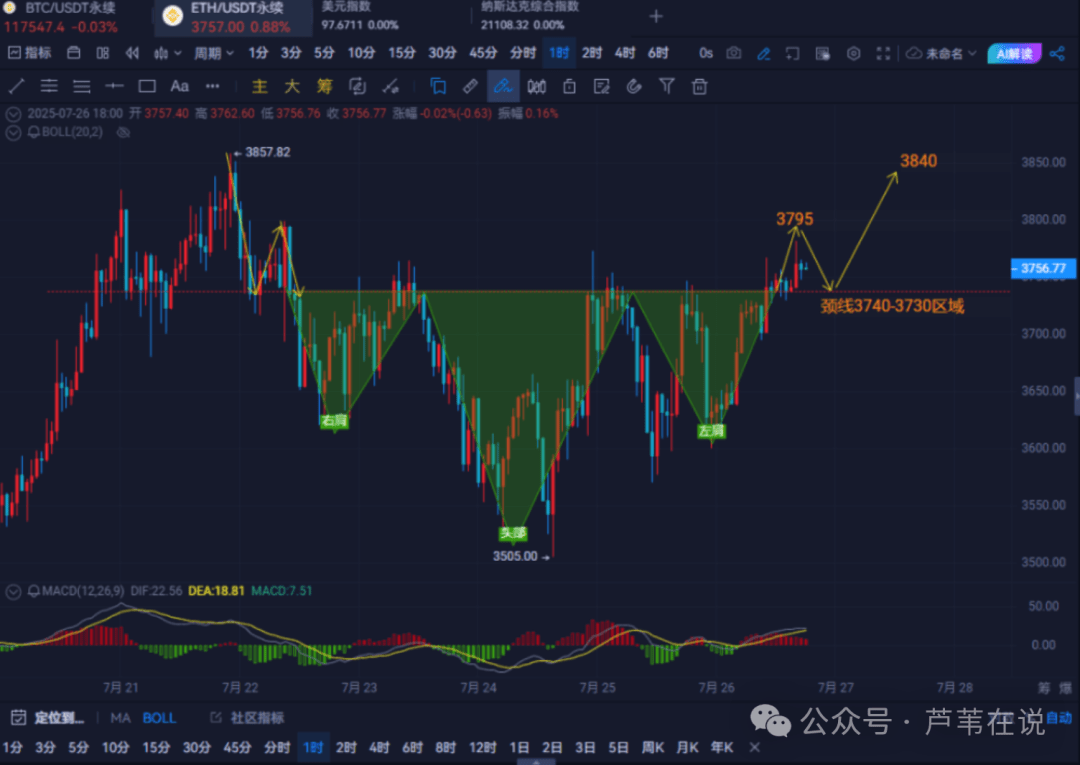The image size is (1080, 765).
Task: Select the parallel lines tool
Action: (x=49, y=86)
